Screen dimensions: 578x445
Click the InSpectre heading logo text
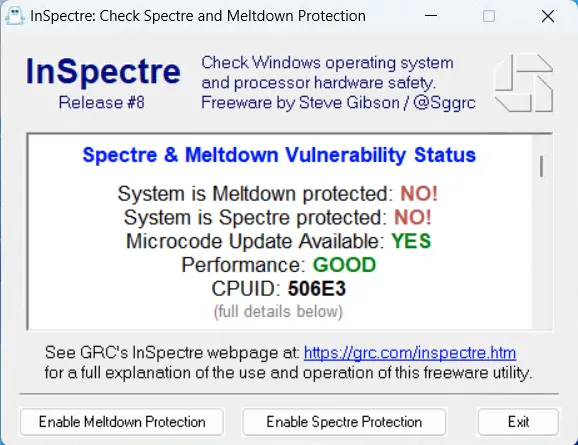[x=103, y=72]
